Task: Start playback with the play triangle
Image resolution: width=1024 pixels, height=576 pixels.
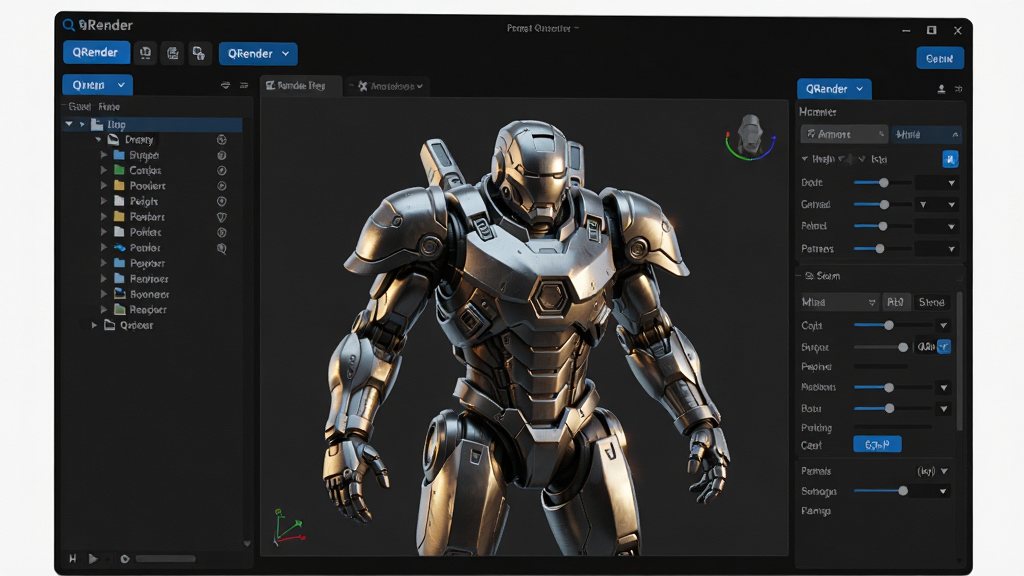Action: pos(93,559)
